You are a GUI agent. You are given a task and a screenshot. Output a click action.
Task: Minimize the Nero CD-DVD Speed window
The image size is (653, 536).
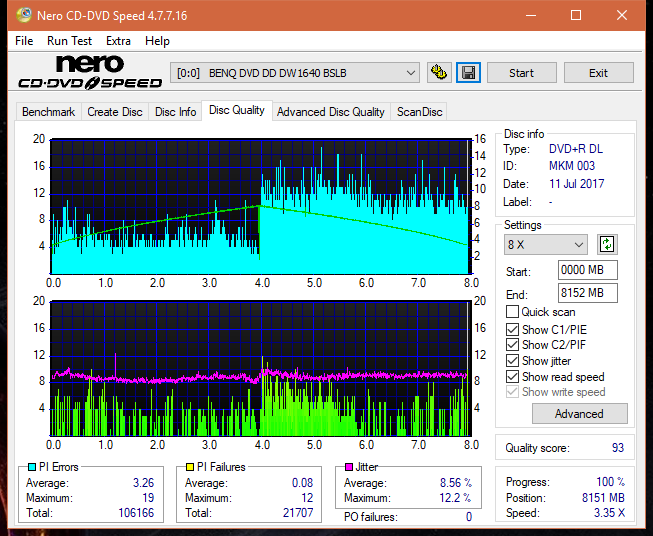(531, 15)
